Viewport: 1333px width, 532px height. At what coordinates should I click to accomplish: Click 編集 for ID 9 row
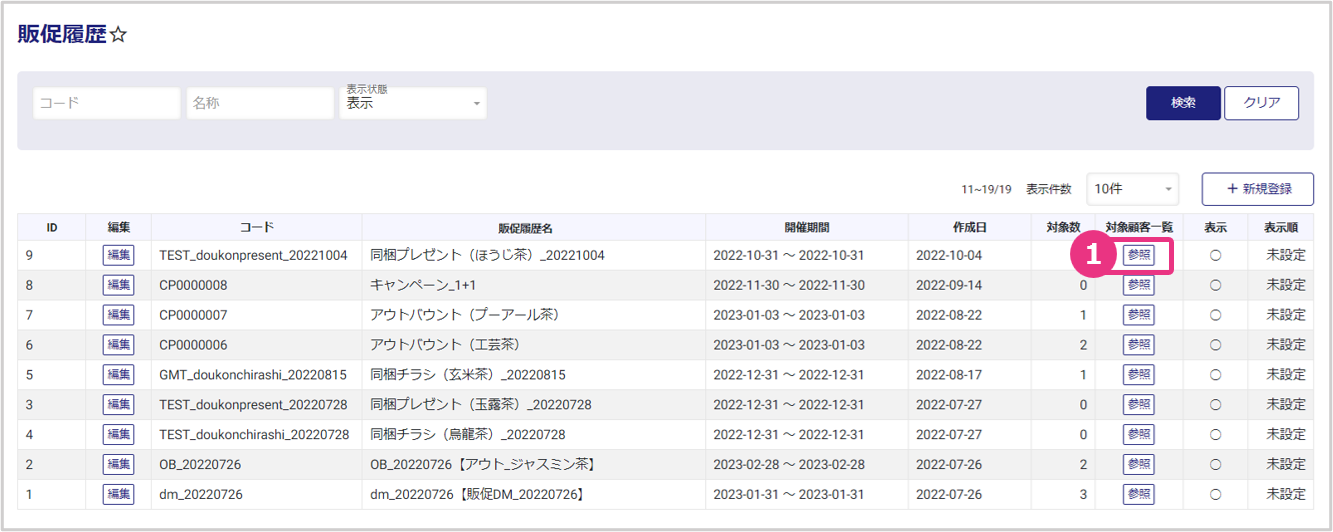pos(118,255)
